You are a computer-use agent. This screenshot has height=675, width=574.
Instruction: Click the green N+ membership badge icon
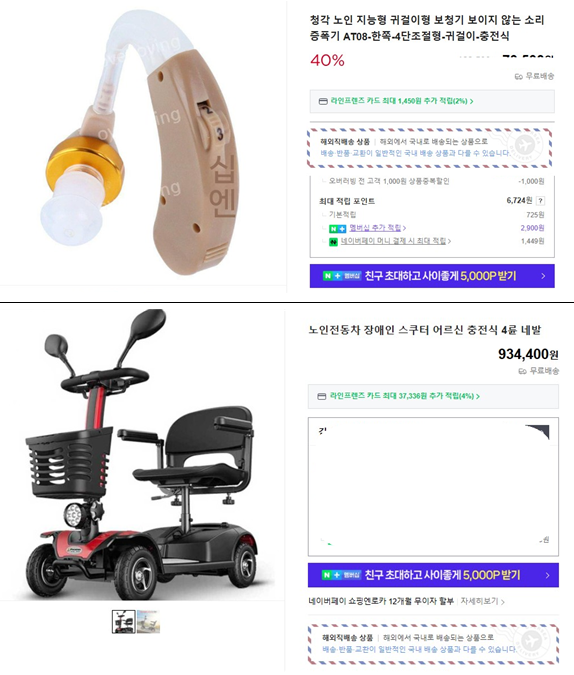click(x=337, y=229)
